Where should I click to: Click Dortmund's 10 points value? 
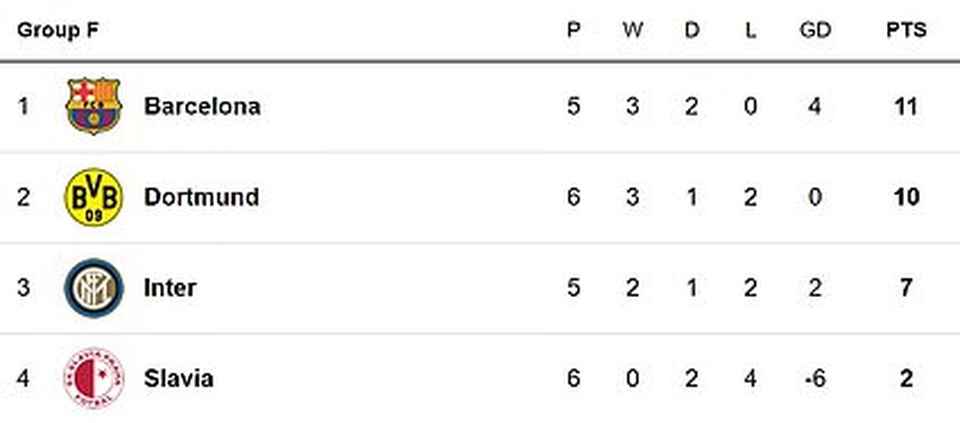pyautogui.click(x=906, y=197)
